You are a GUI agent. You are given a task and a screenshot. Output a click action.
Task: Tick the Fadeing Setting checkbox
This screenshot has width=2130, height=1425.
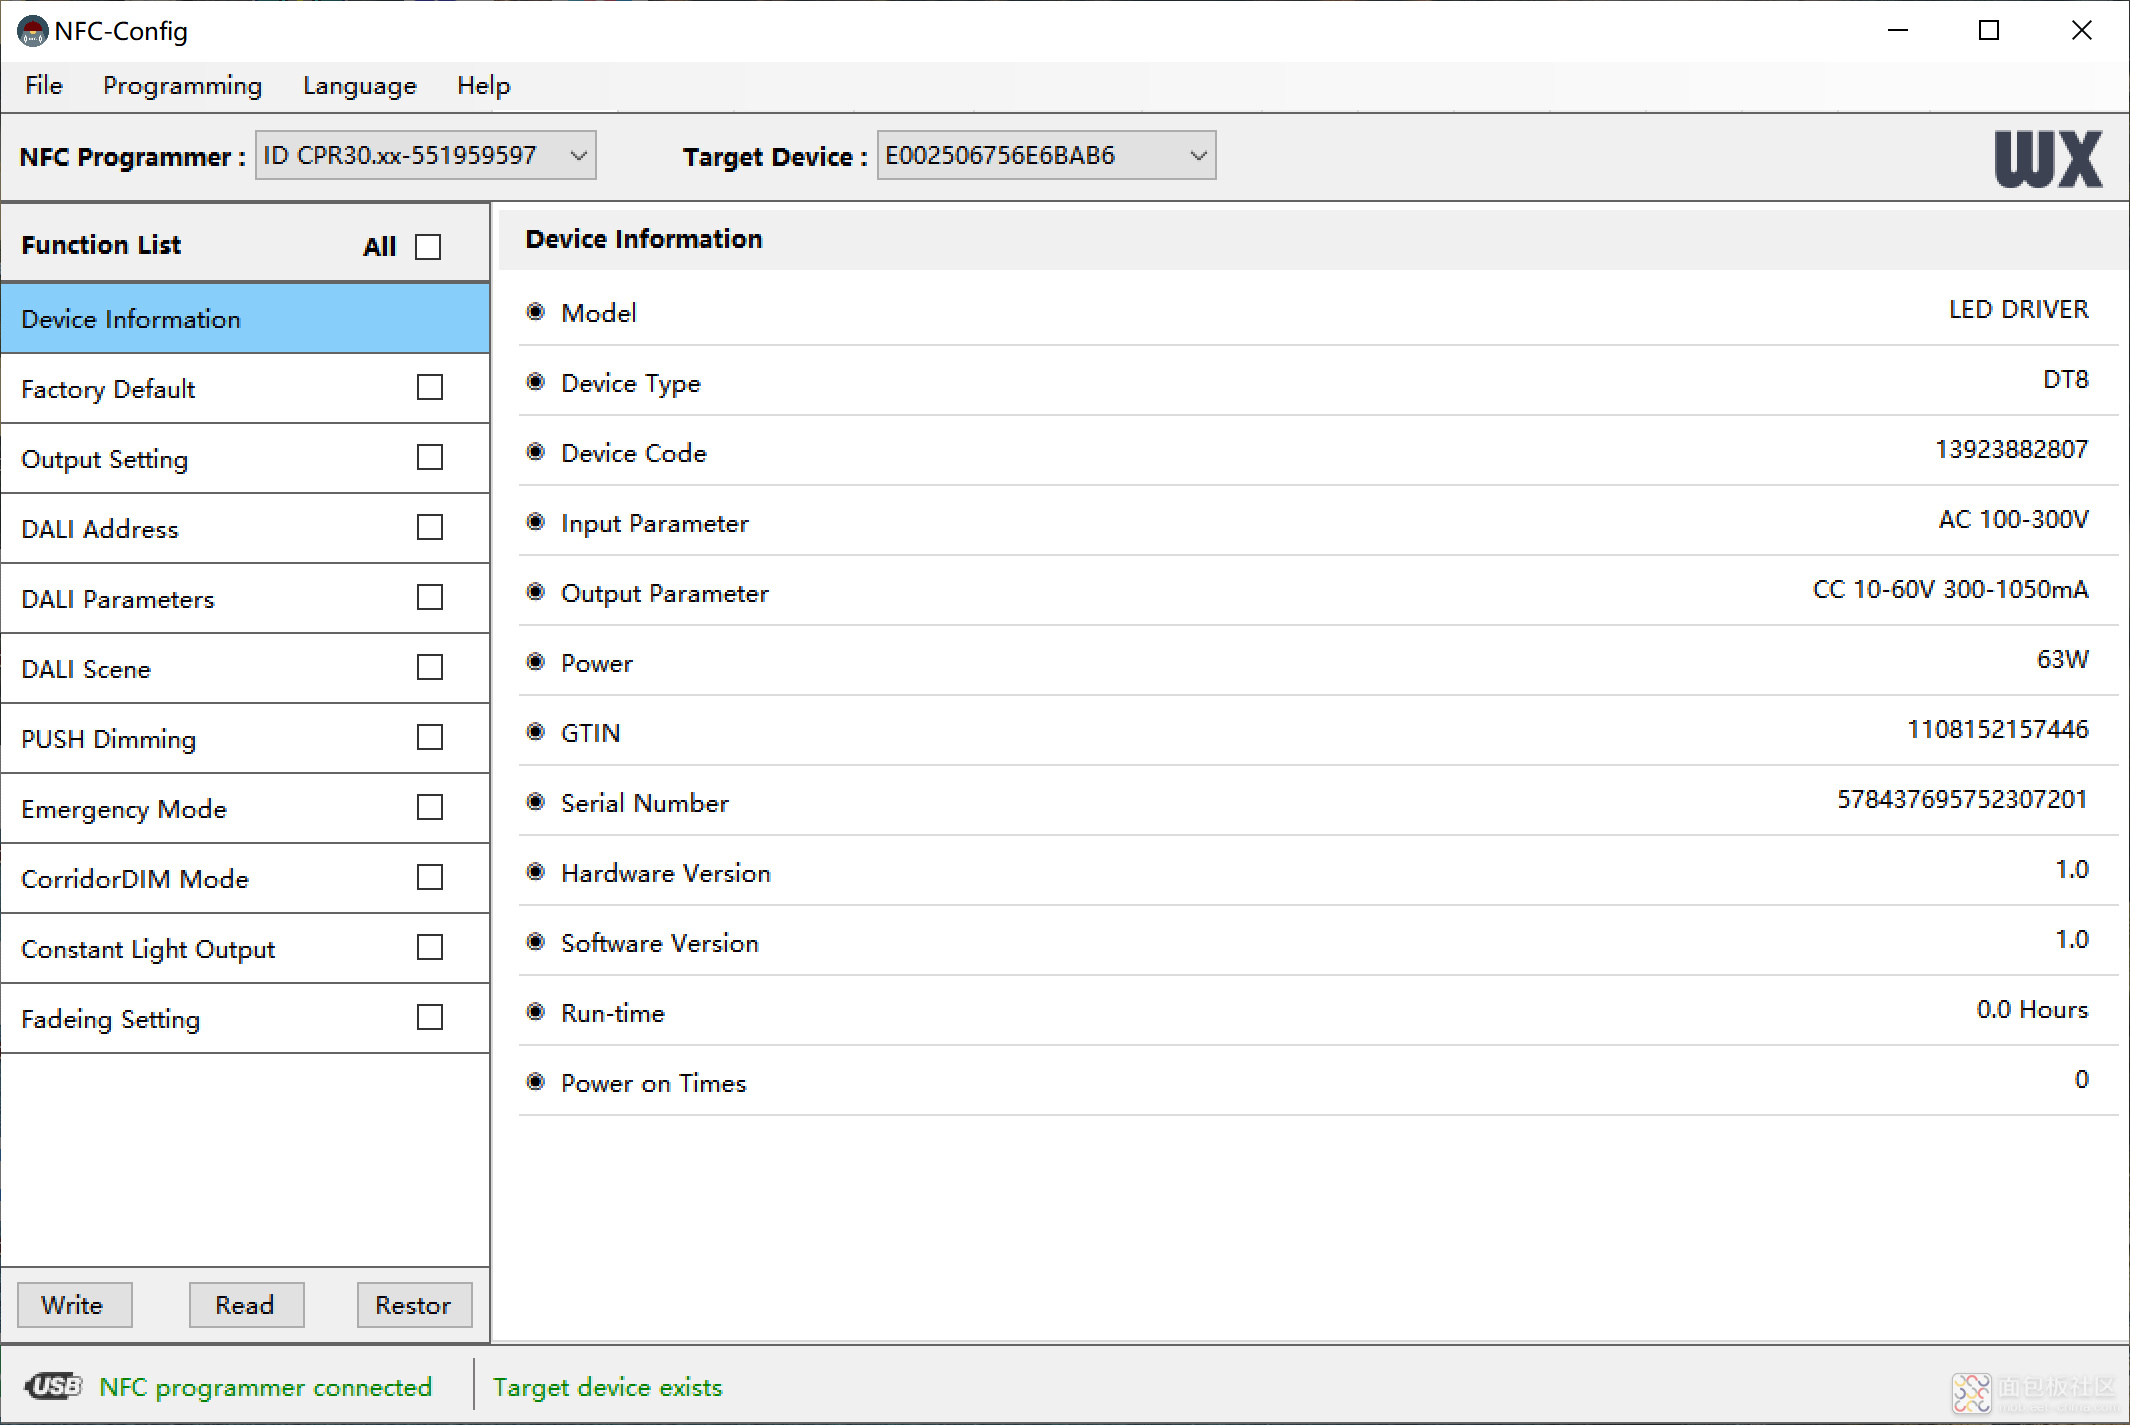[430, 1017]
